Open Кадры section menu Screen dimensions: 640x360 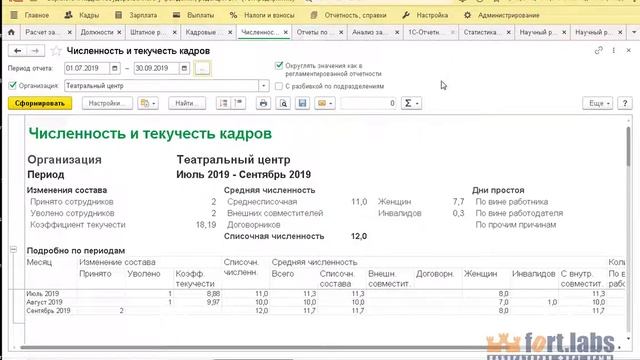click(x=82, y=15)
